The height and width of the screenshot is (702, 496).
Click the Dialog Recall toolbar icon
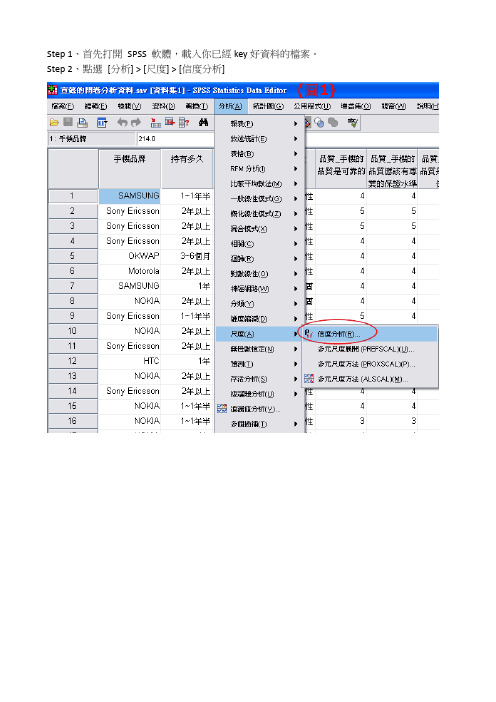(x=102, y=122)
